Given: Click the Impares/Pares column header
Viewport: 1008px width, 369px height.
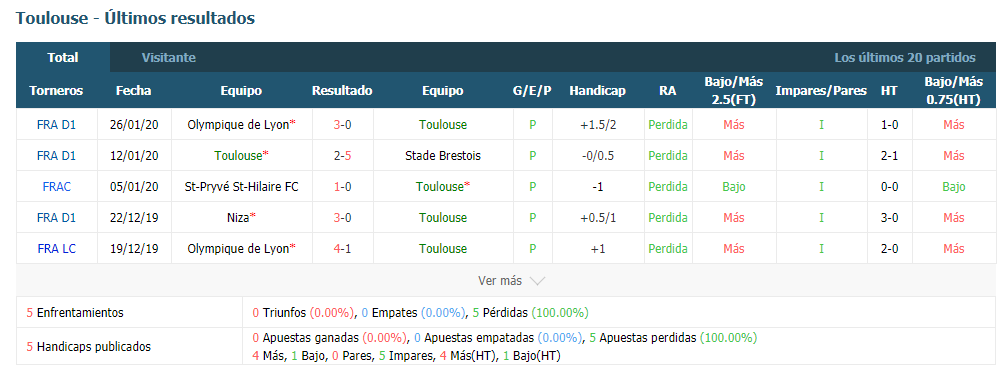Looking at the screenshot, I should click(821, 91).
